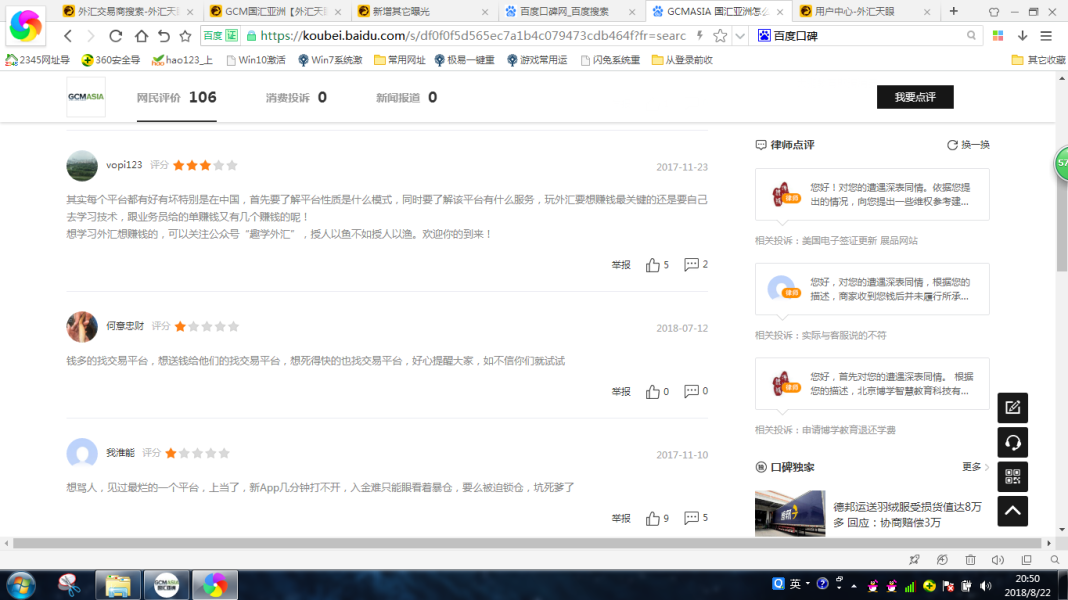Click the 我要点评 button
Screen dimensions: 1068x600
pyautogui.click(x=915, y=97)
